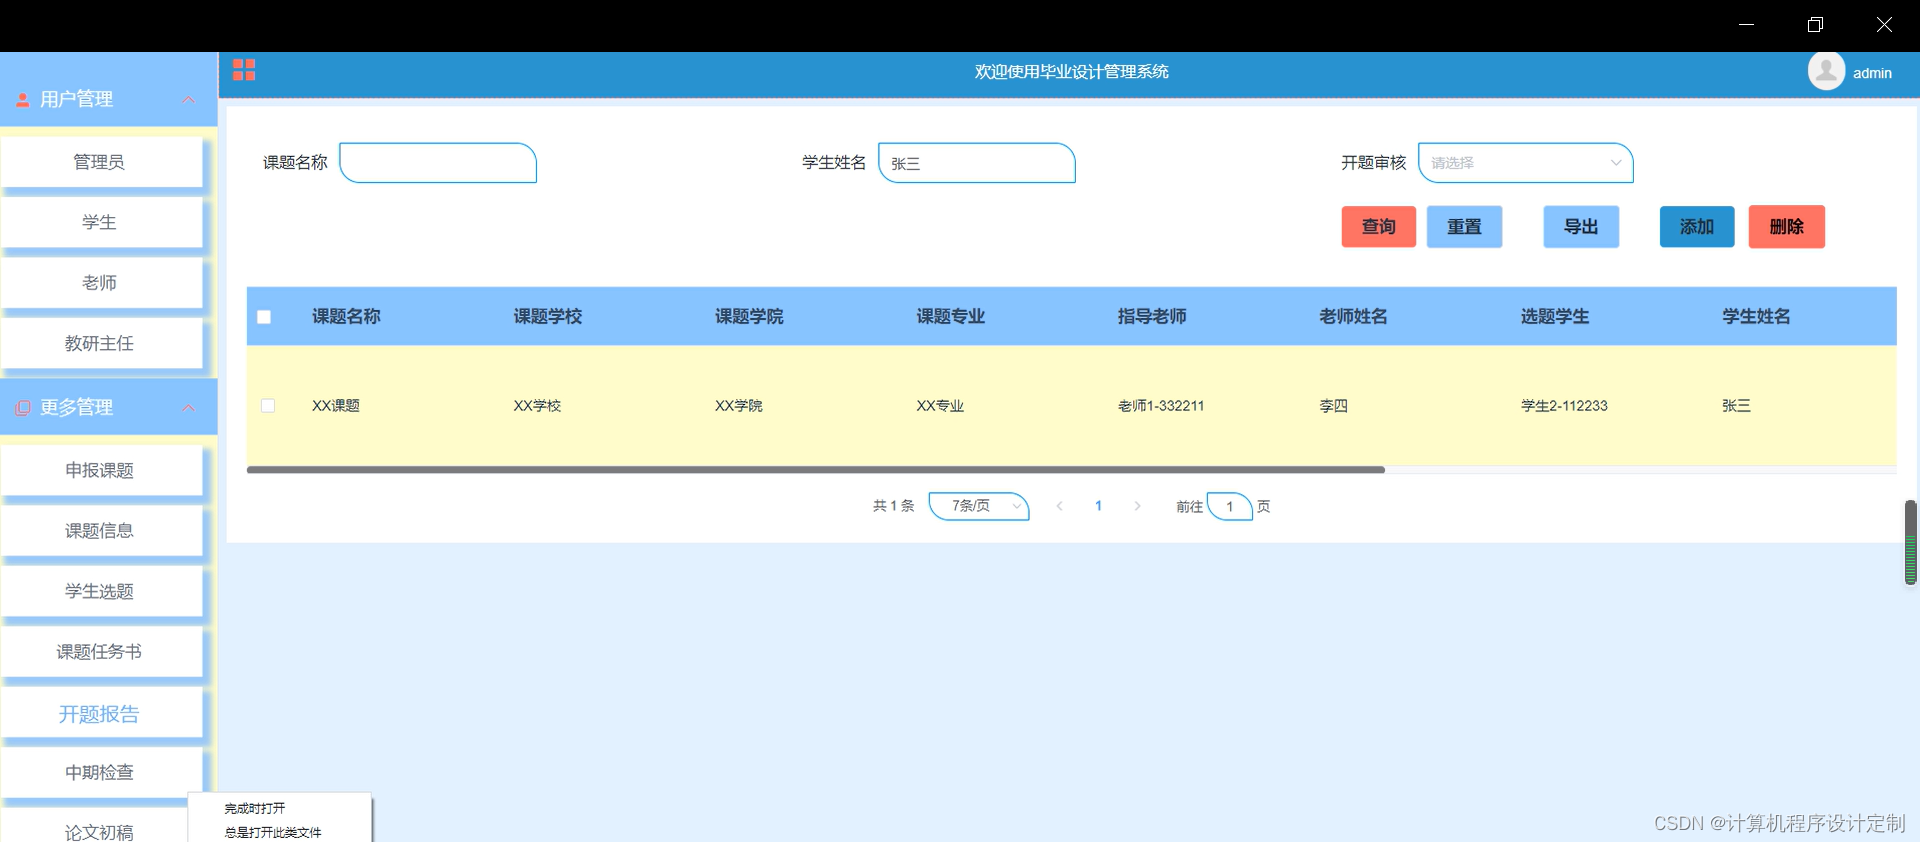The width and height of the screenshot is (1920, 842).
Task: Click the 共 1 条 total count text
Action: coord(894,506)
